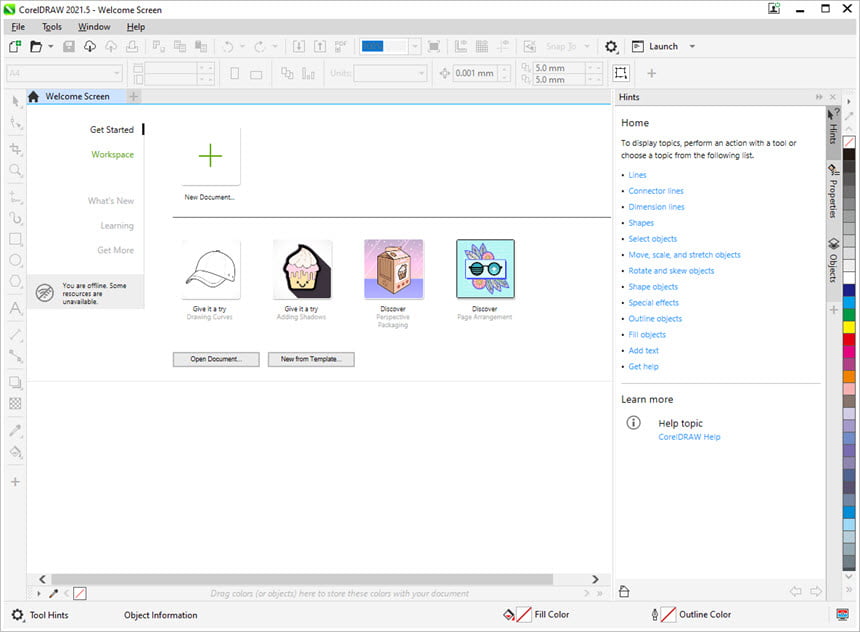Expand the Snap To dropdown
Screen dimensions: 860x632
587,47
